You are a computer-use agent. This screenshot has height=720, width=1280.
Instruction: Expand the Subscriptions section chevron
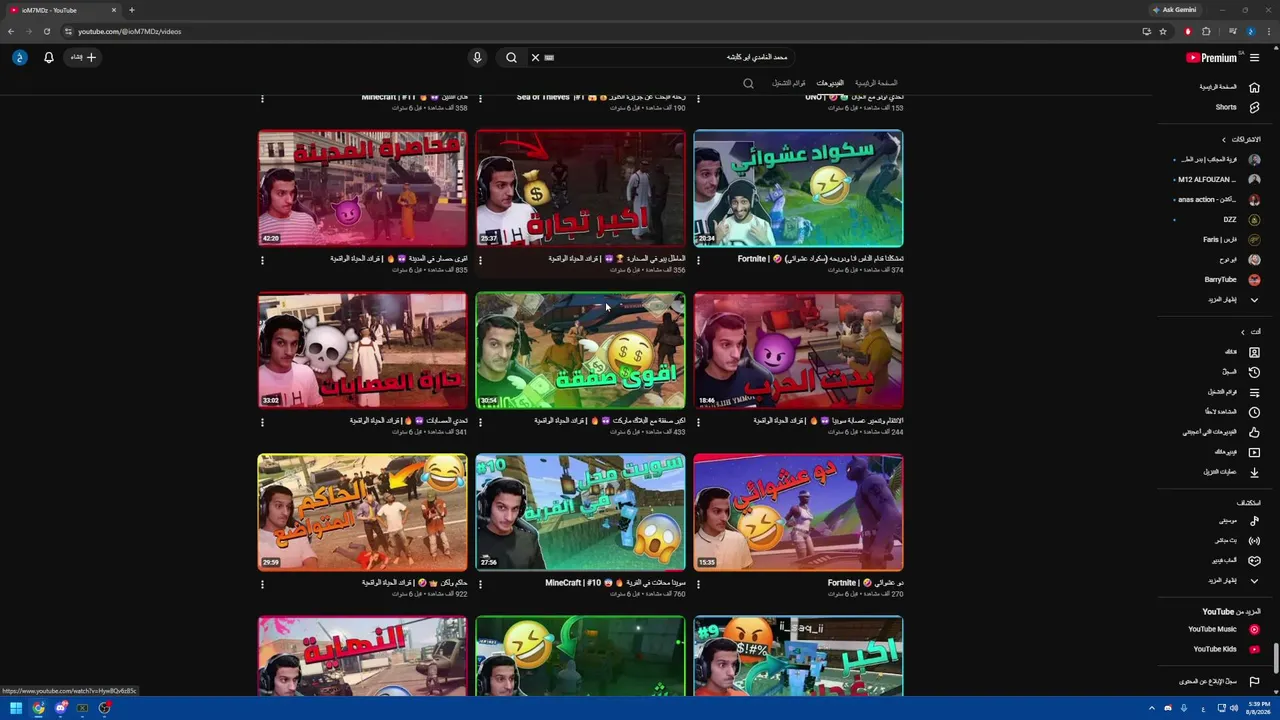tap(1224, 139)
